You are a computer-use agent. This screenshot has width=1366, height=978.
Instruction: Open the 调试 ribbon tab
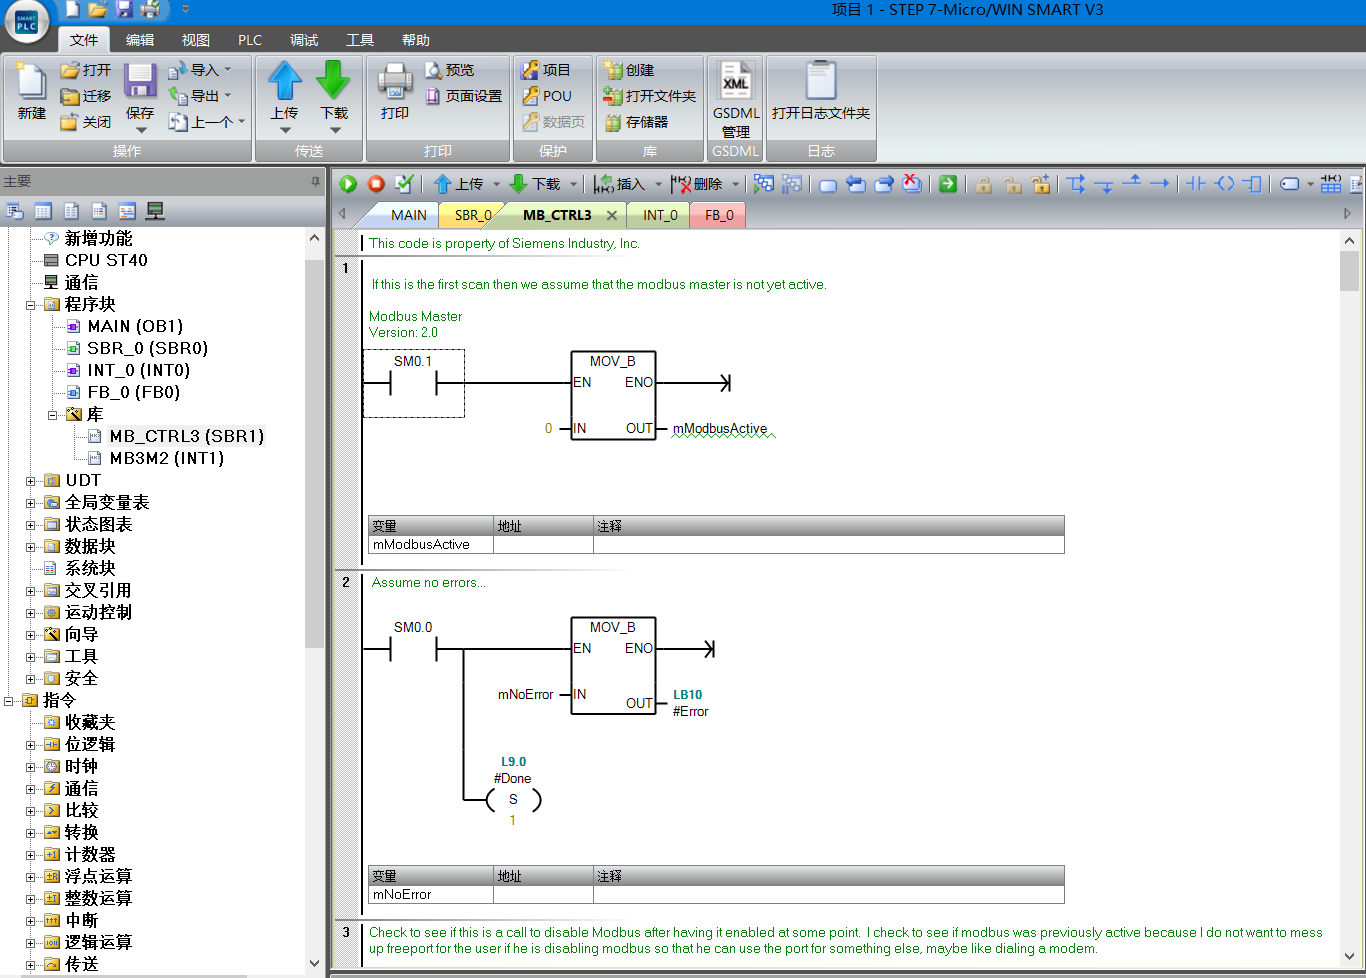304,40
